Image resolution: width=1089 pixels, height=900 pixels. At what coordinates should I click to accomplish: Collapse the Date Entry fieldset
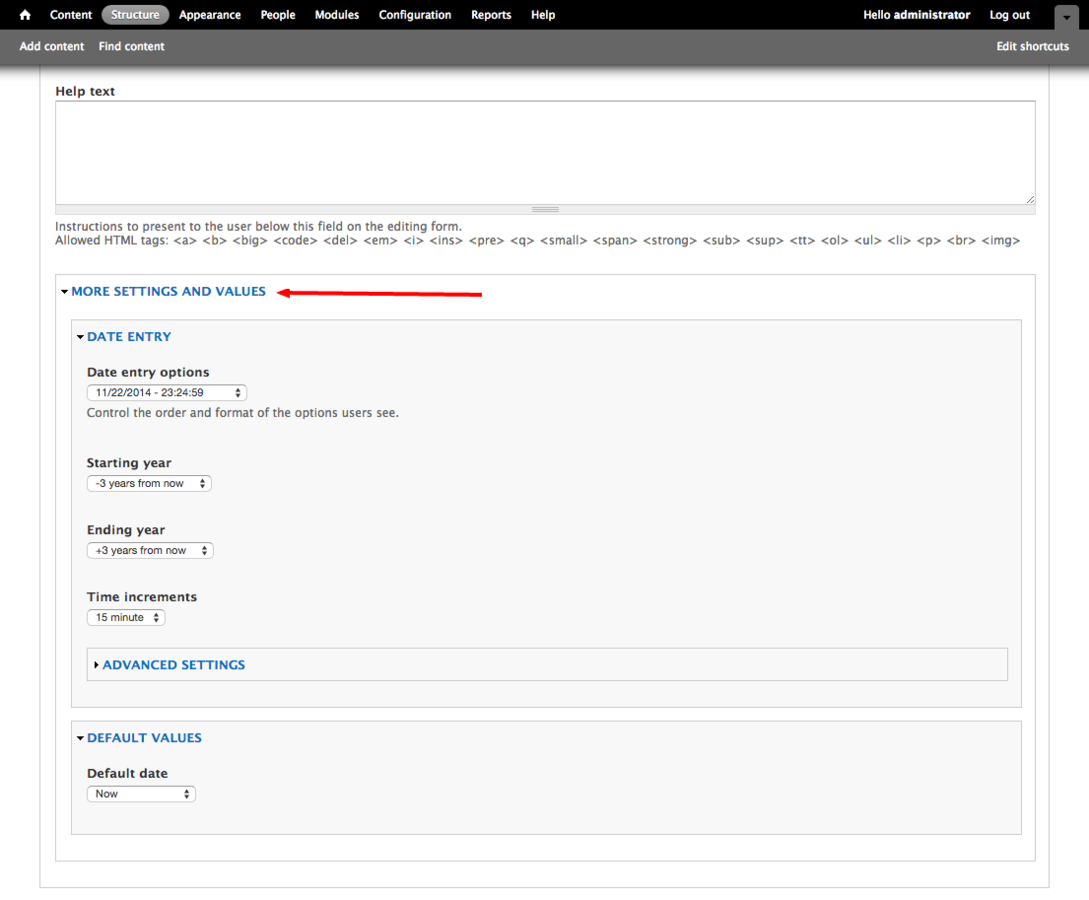129,337
